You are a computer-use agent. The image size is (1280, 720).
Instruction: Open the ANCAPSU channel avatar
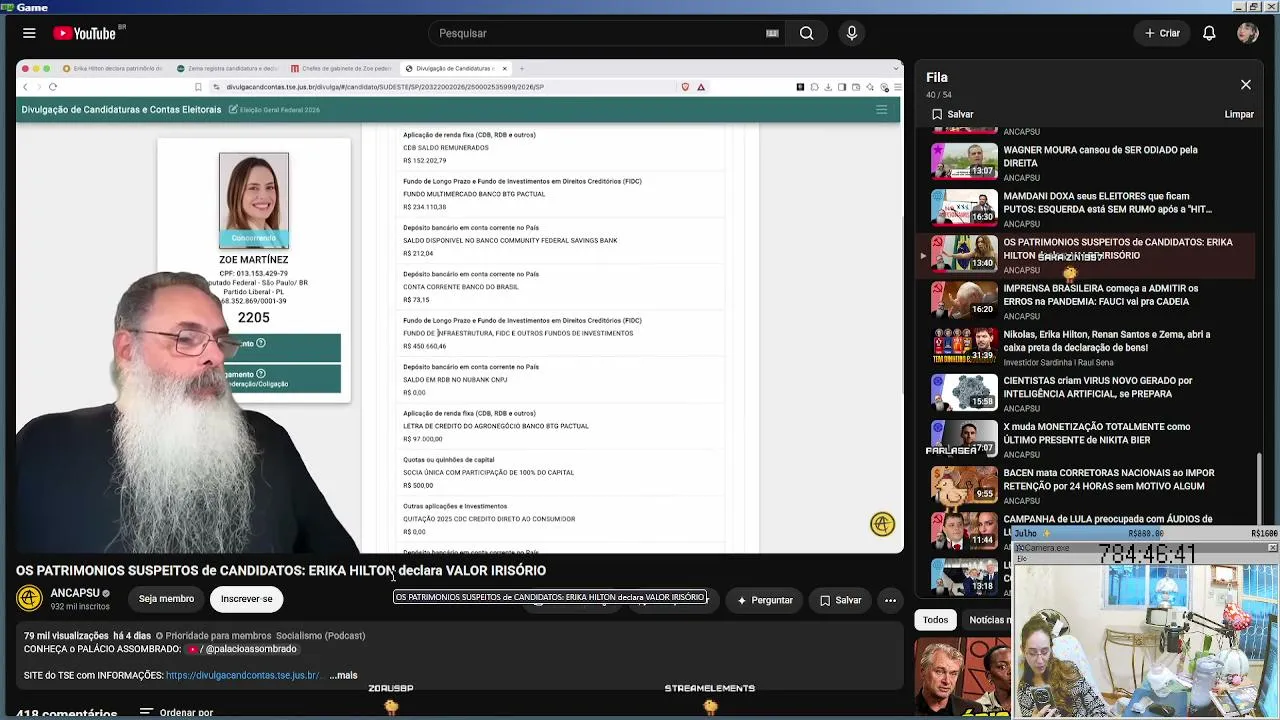pos(29,598)
